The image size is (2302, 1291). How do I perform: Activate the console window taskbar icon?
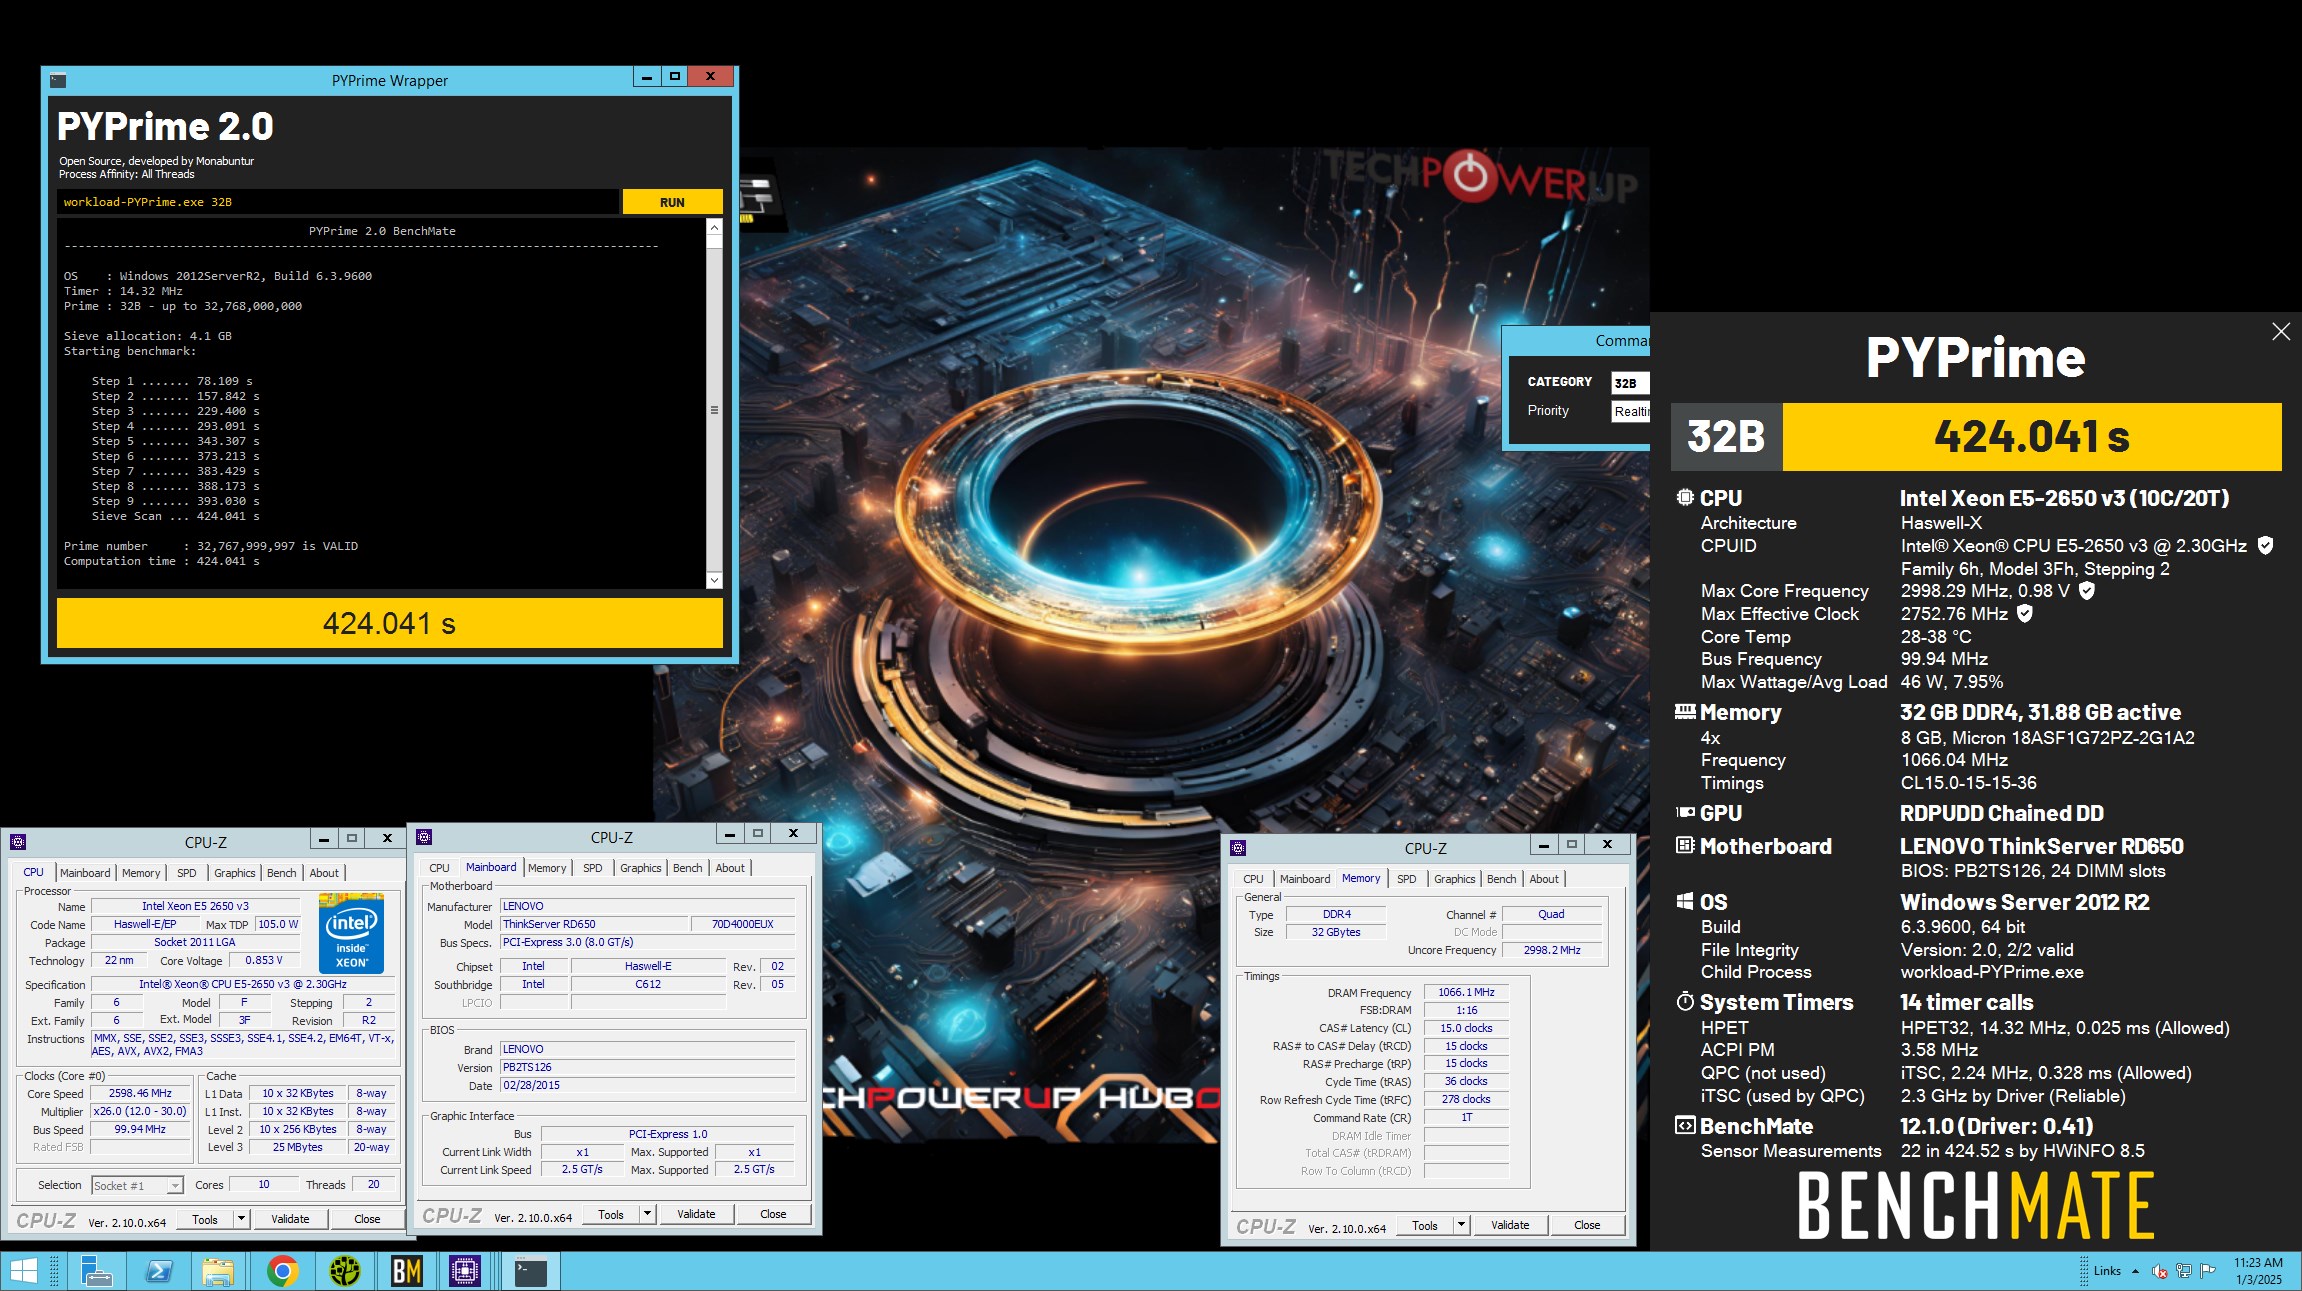coord(530,1271)
